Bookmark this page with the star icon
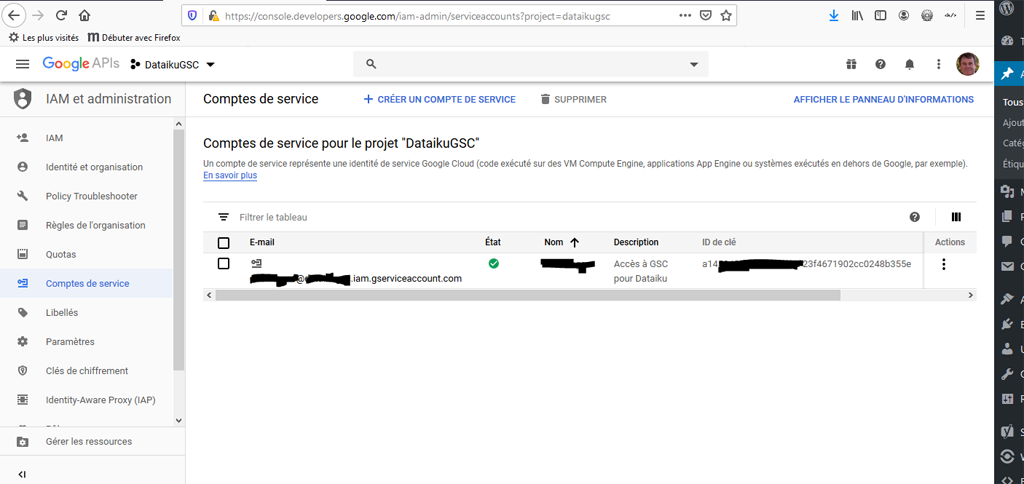 point(726,16)
